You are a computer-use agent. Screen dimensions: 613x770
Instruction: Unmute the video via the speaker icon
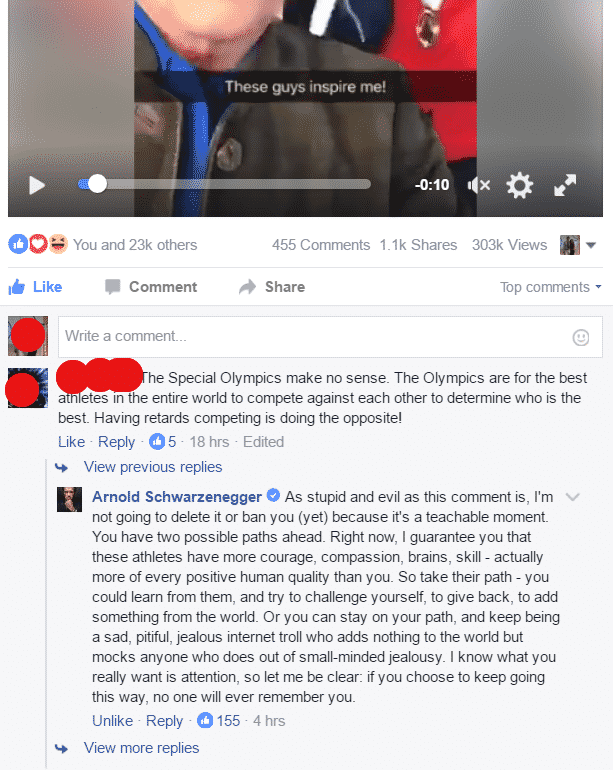pyautogui.click(x=478, y=185)
